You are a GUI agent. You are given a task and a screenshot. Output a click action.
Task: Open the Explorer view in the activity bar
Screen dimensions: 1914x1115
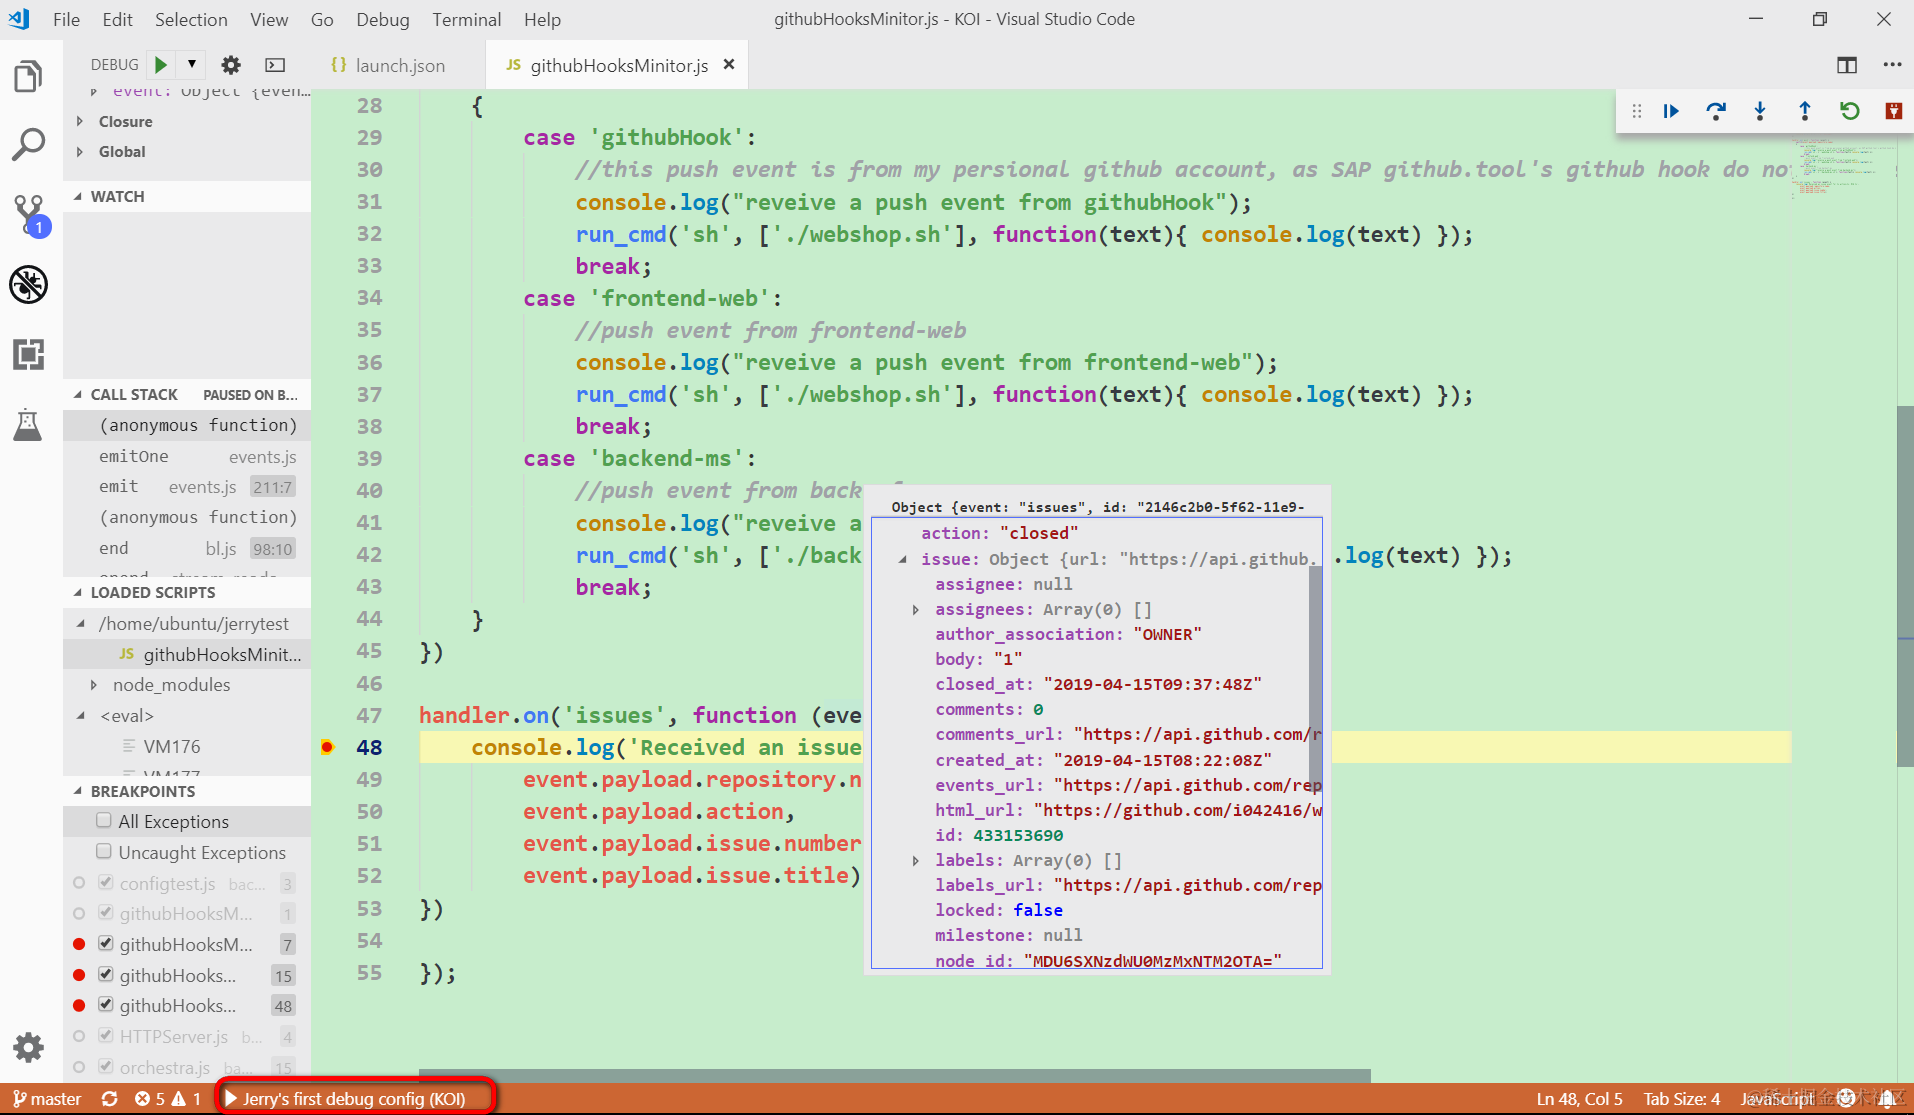[x=28, y=77]
